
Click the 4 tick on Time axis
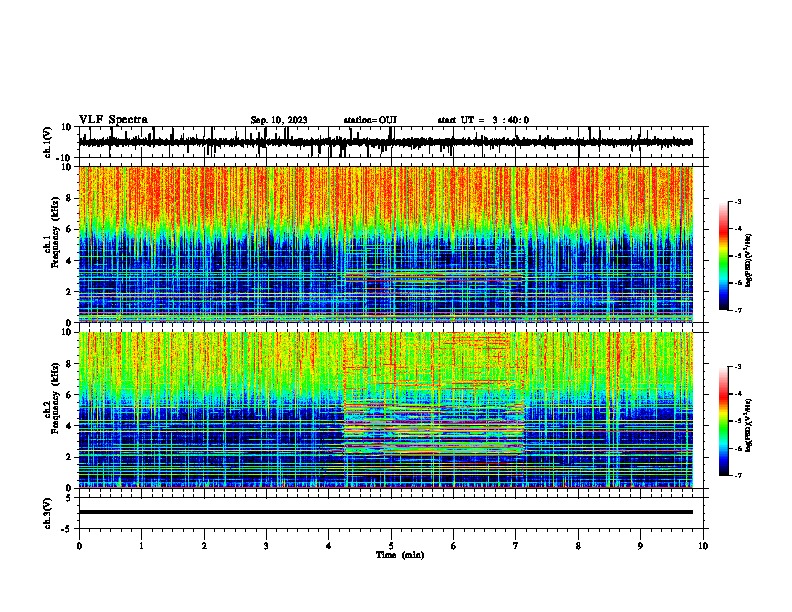(x=329, y=546)
